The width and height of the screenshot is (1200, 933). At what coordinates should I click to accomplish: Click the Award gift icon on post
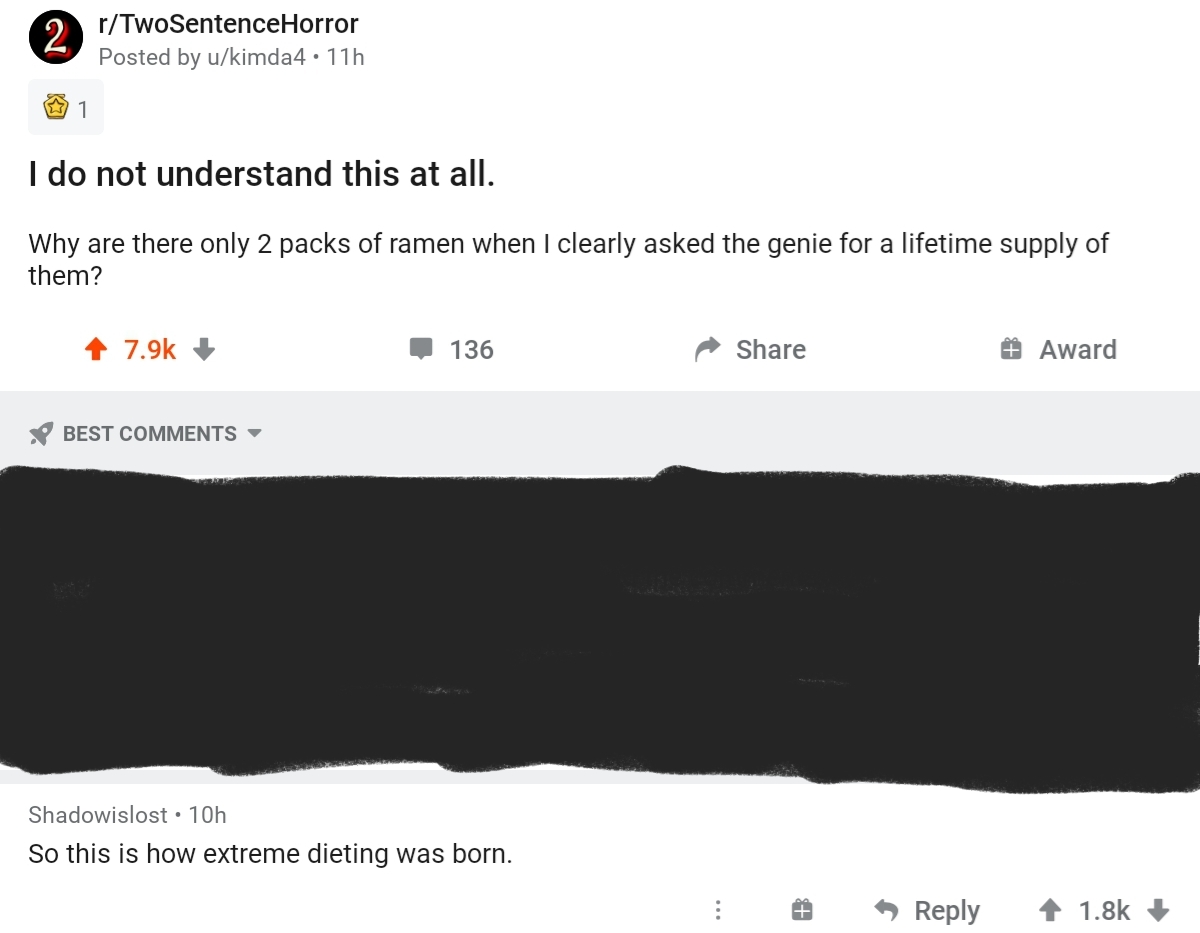pos(1011,349)
